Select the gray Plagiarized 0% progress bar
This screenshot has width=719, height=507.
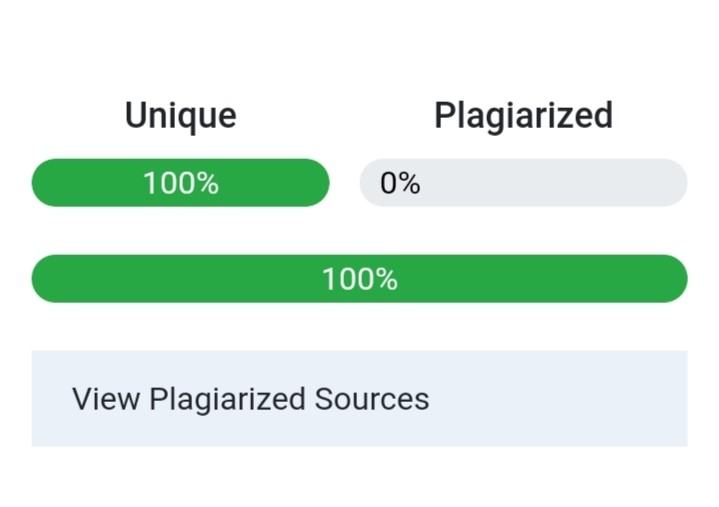[523, 182]
